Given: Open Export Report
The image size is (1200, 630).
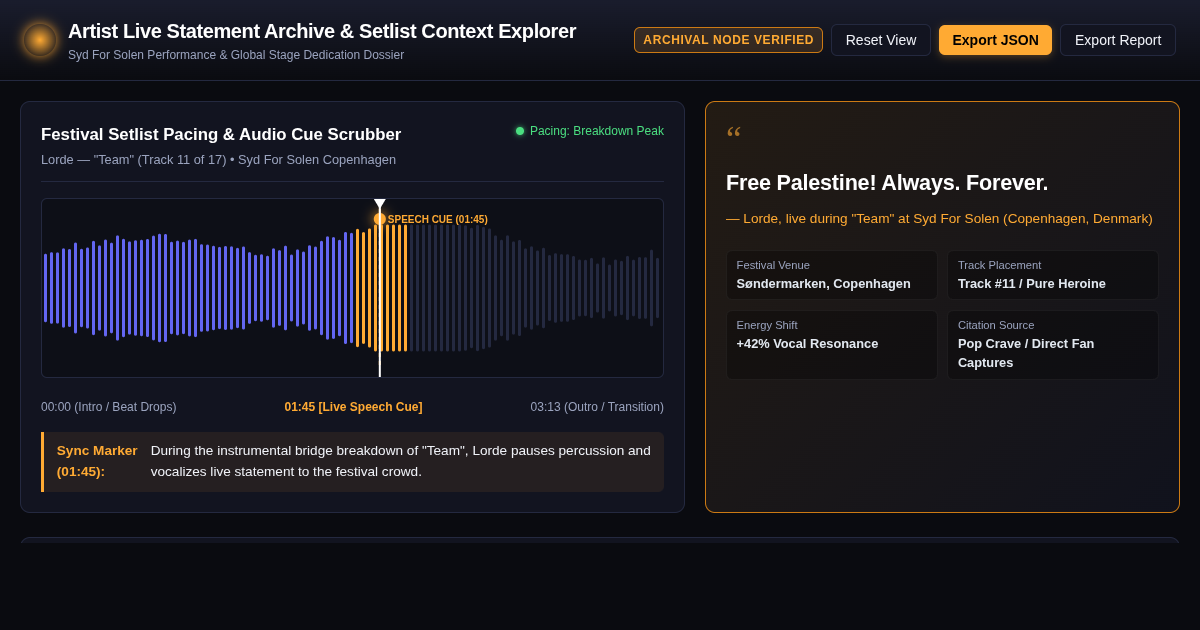Looking at the screenshot, I should click(x=1118, y=40).
